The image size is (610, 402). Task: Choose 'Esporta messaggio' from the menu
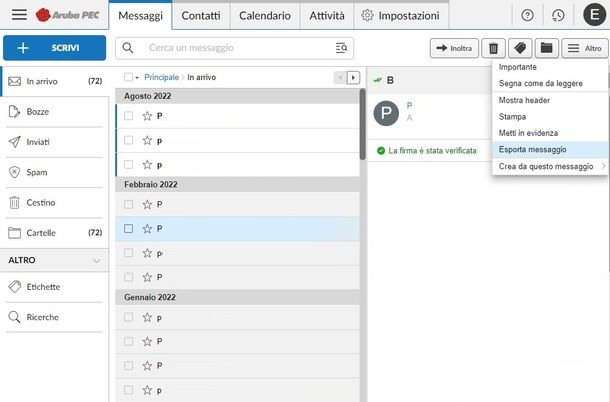pyautogui.click(x=532, y=149)
